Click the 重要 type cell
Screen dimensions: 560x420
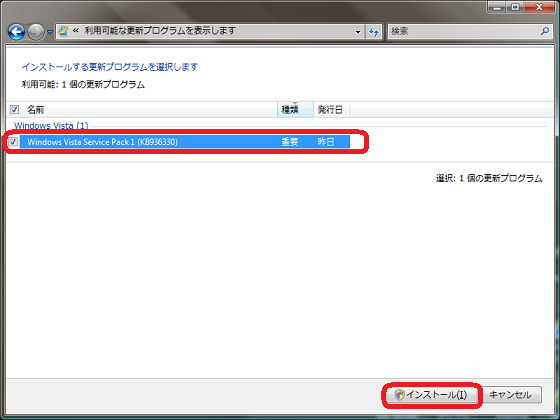pos(290,142)
